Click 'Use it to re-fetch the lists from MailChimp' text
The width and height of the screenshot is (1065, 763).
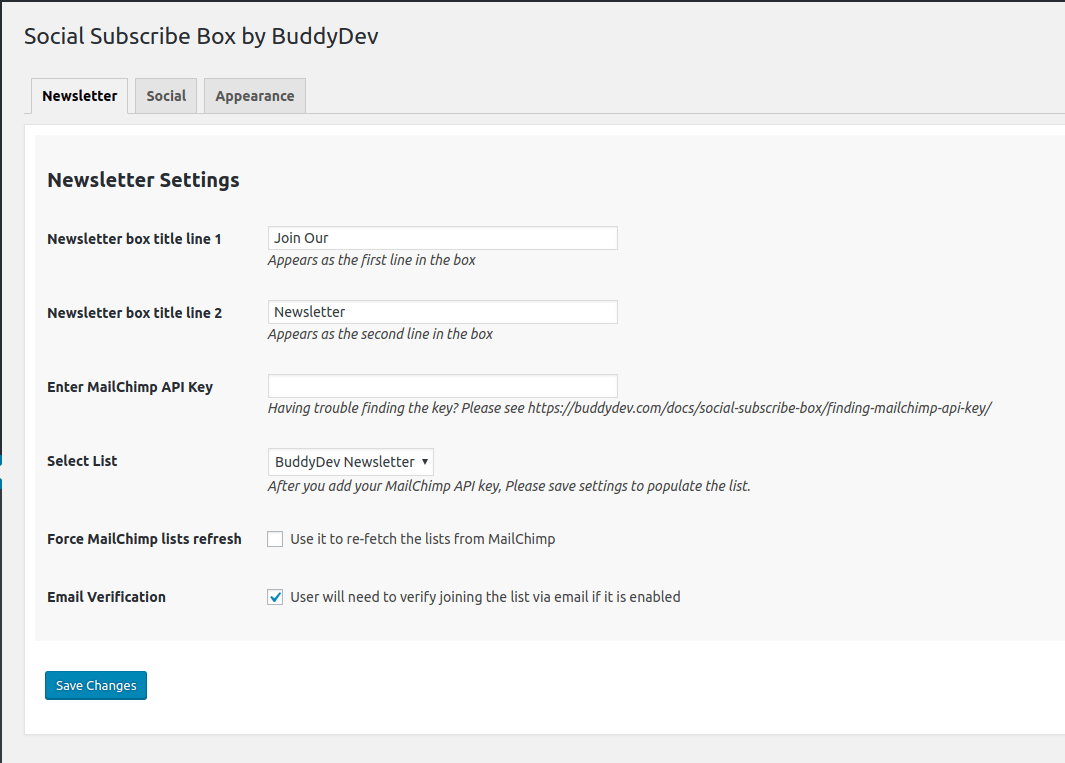click(x=422, y=539)
